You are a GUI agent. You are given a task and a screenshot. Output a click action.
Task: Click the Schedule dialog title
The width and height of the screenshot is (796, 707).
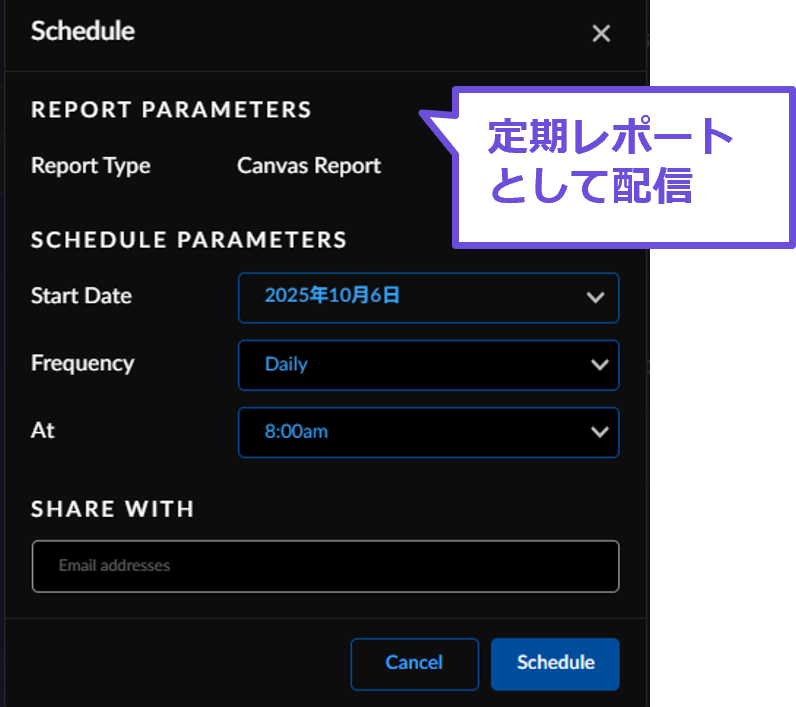[x=83, y=31]
